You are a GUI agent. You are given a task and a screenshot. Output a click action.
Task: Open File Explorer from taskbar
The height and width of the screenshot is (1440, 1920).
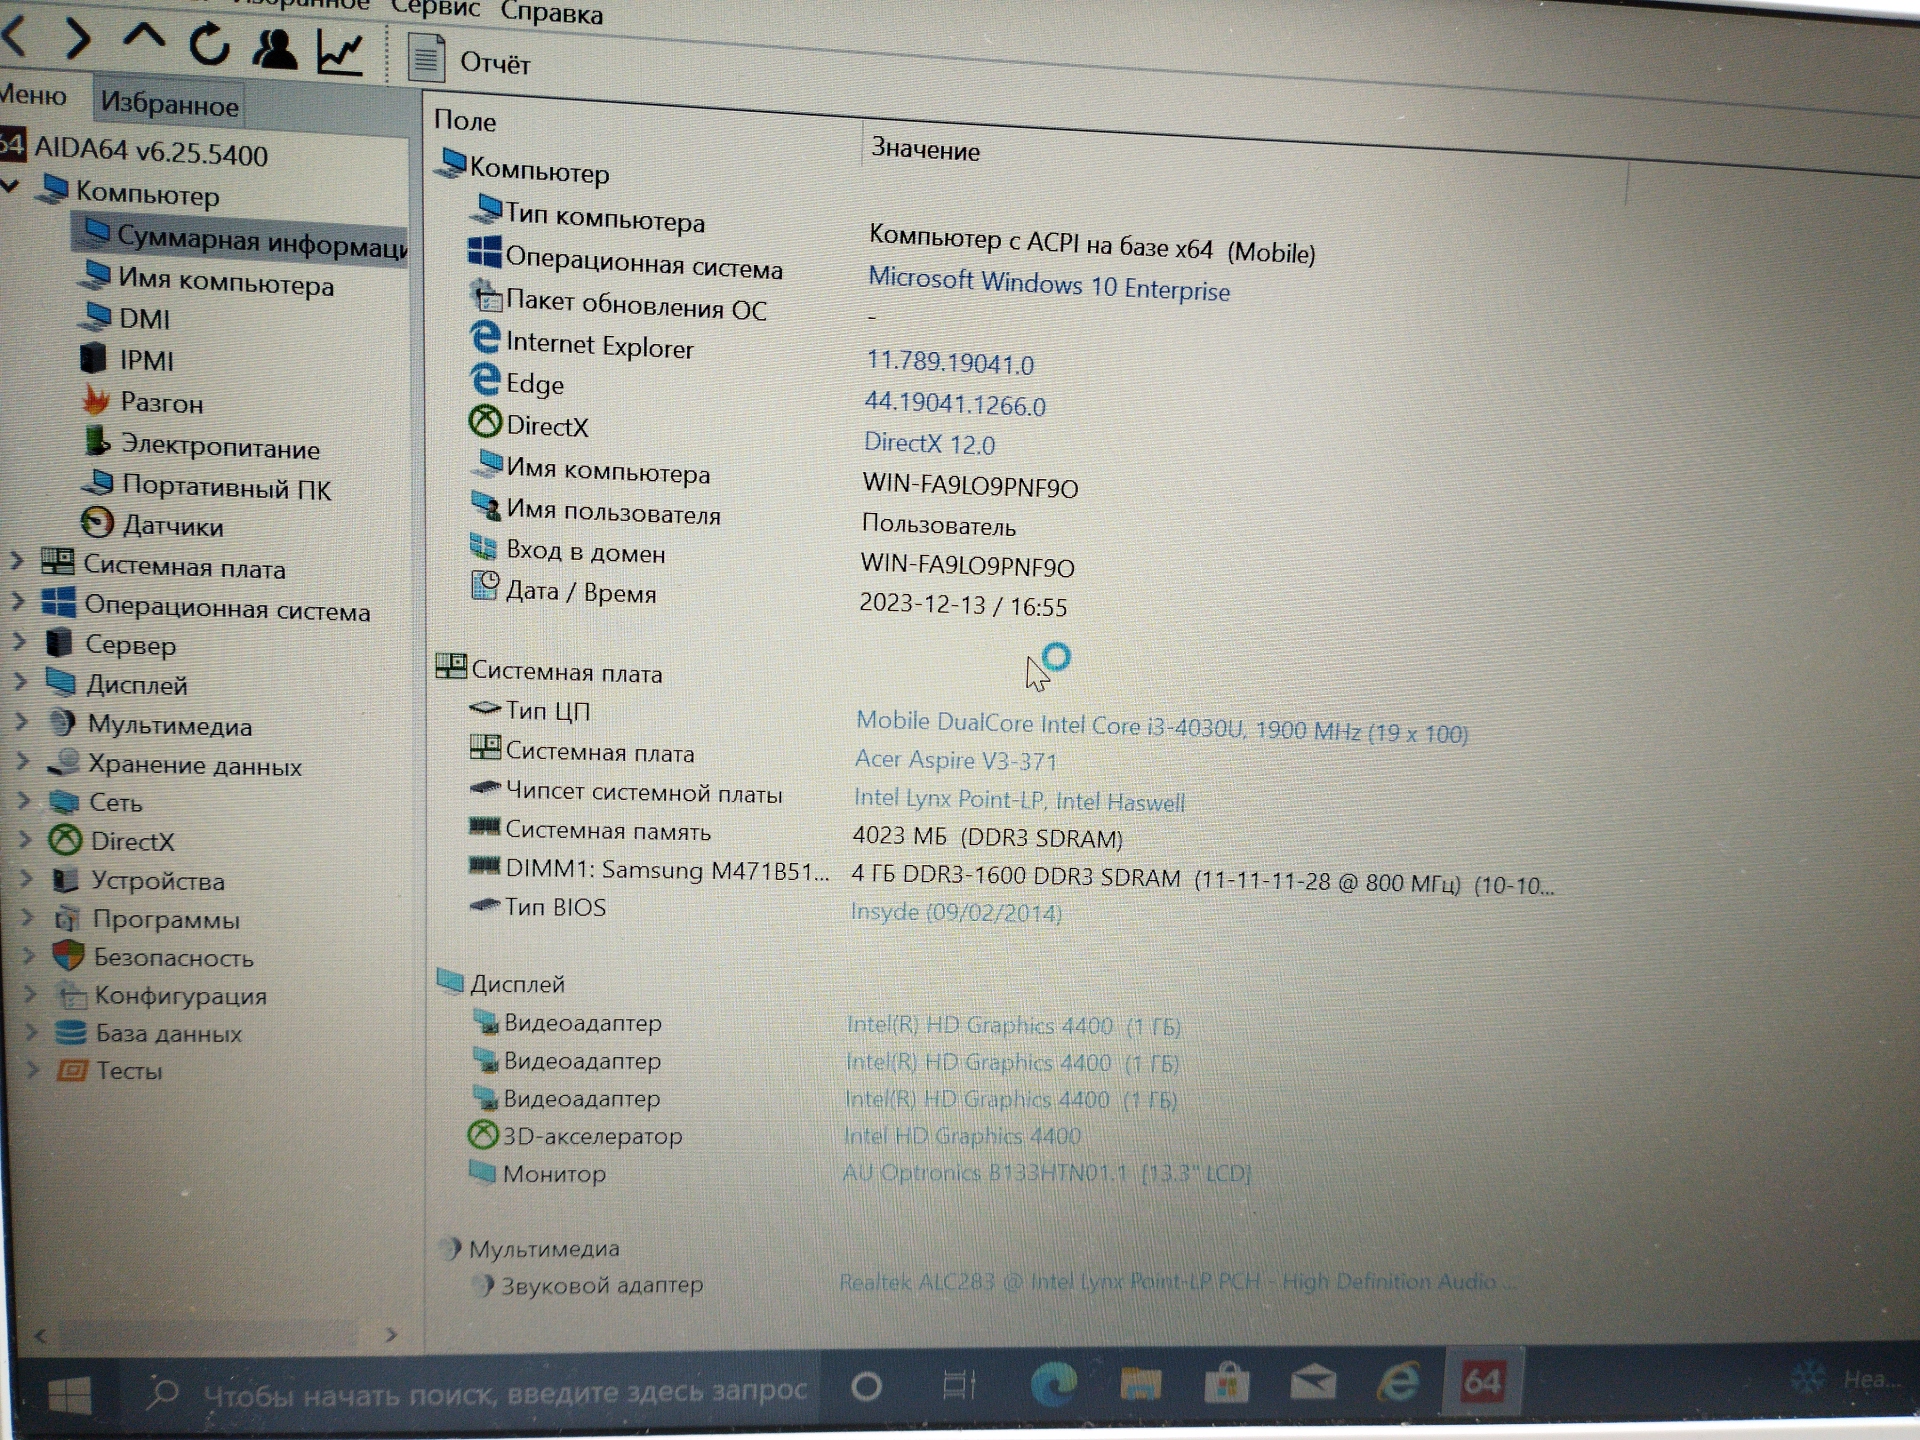[1140, 1383]
